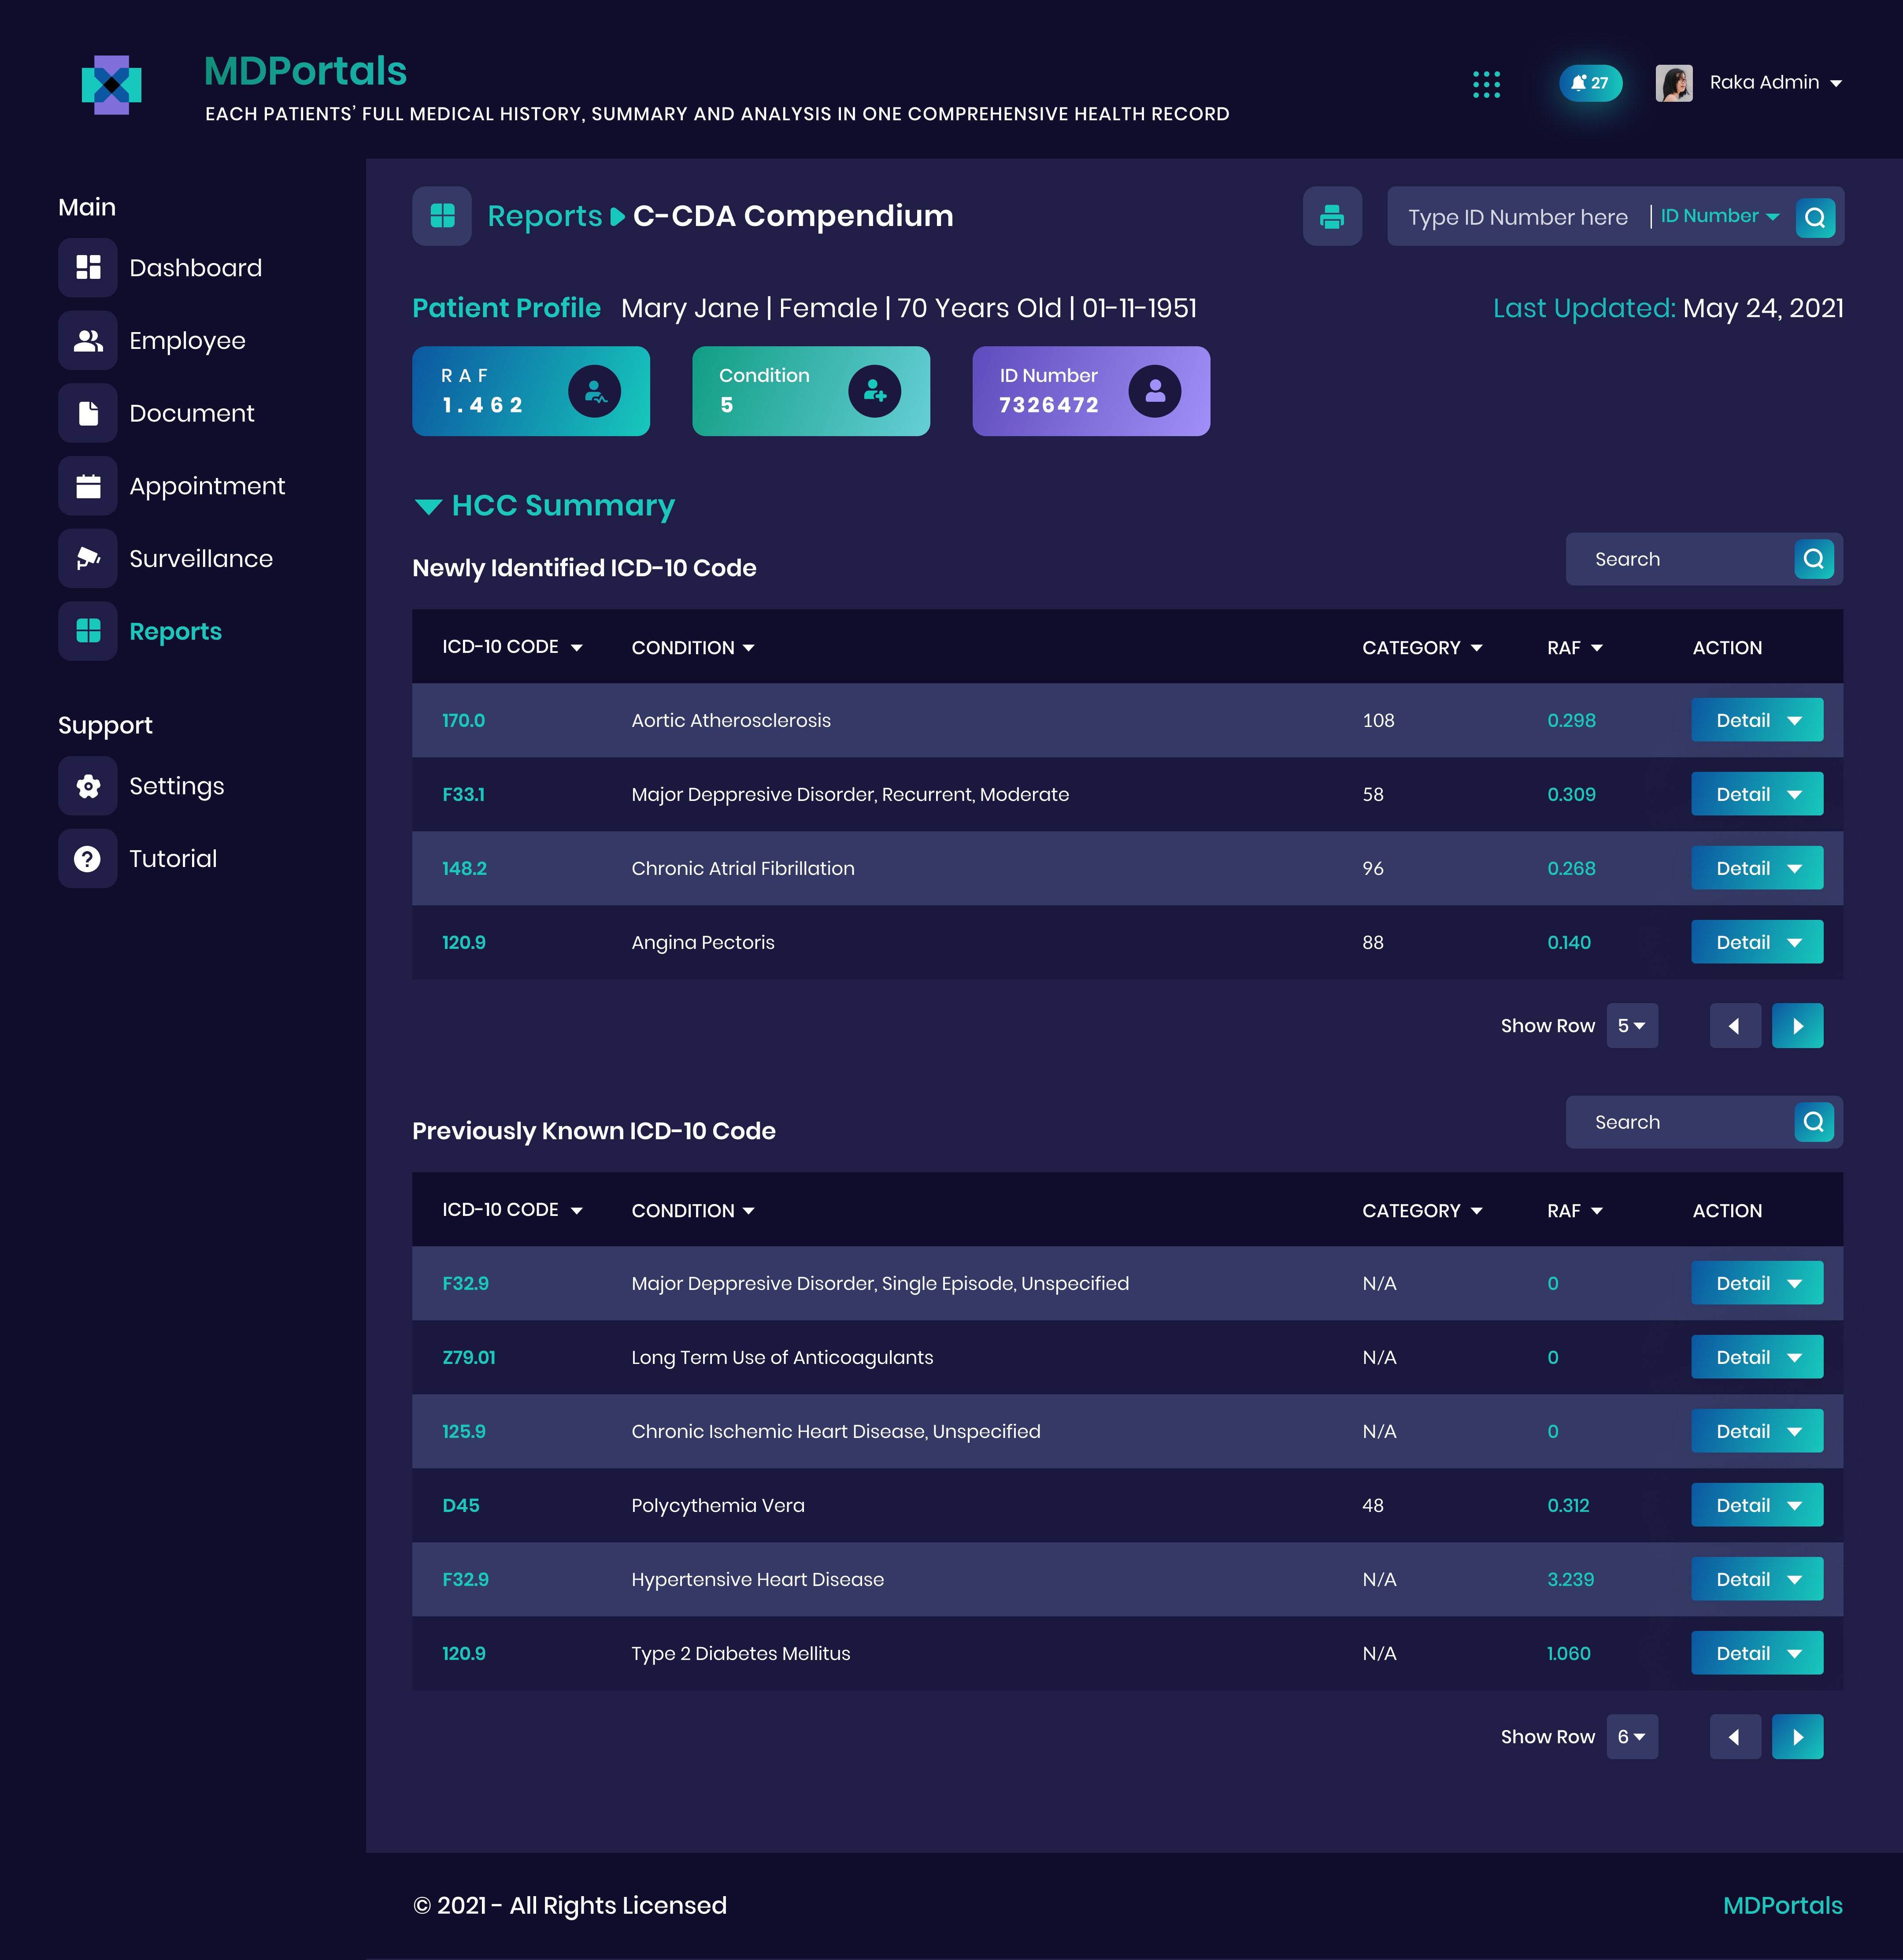
Task: Click the Surveillance camera icon in sidebar
Action: pyautogui.click(x=88, y=558)
